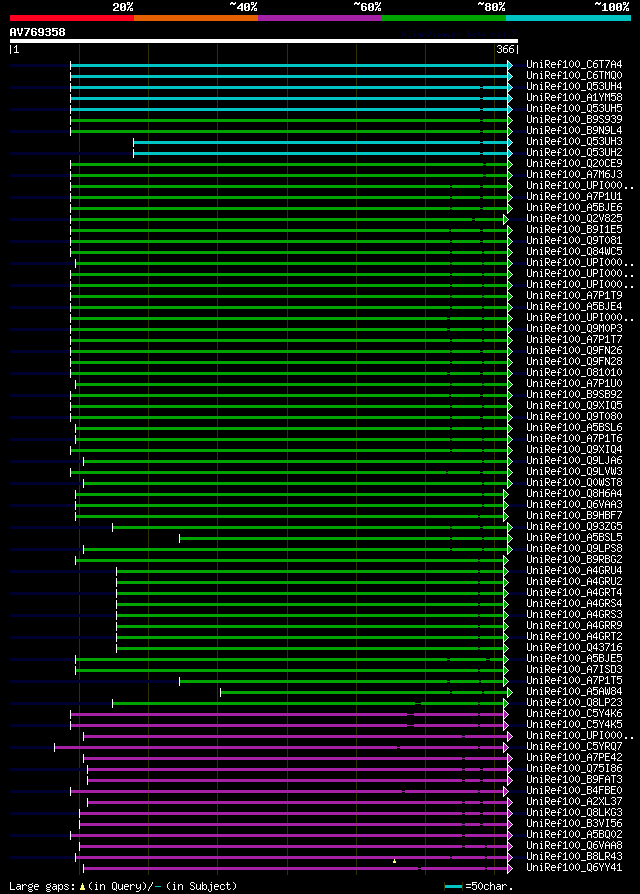Click the UniRef100_Q53UH2 label
The image size is (640, 894).
[574, 153]
